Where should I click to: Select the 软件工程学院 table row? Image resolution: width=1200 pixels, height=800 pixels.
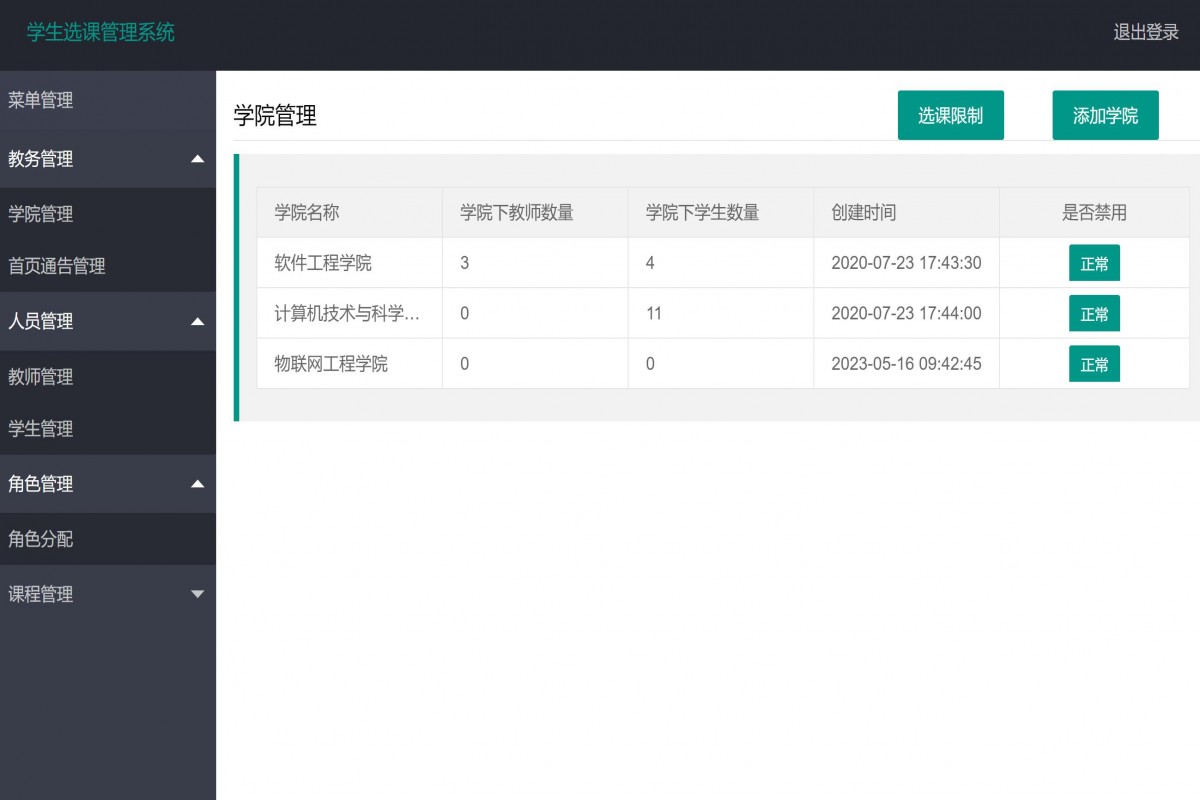(600, 263)
